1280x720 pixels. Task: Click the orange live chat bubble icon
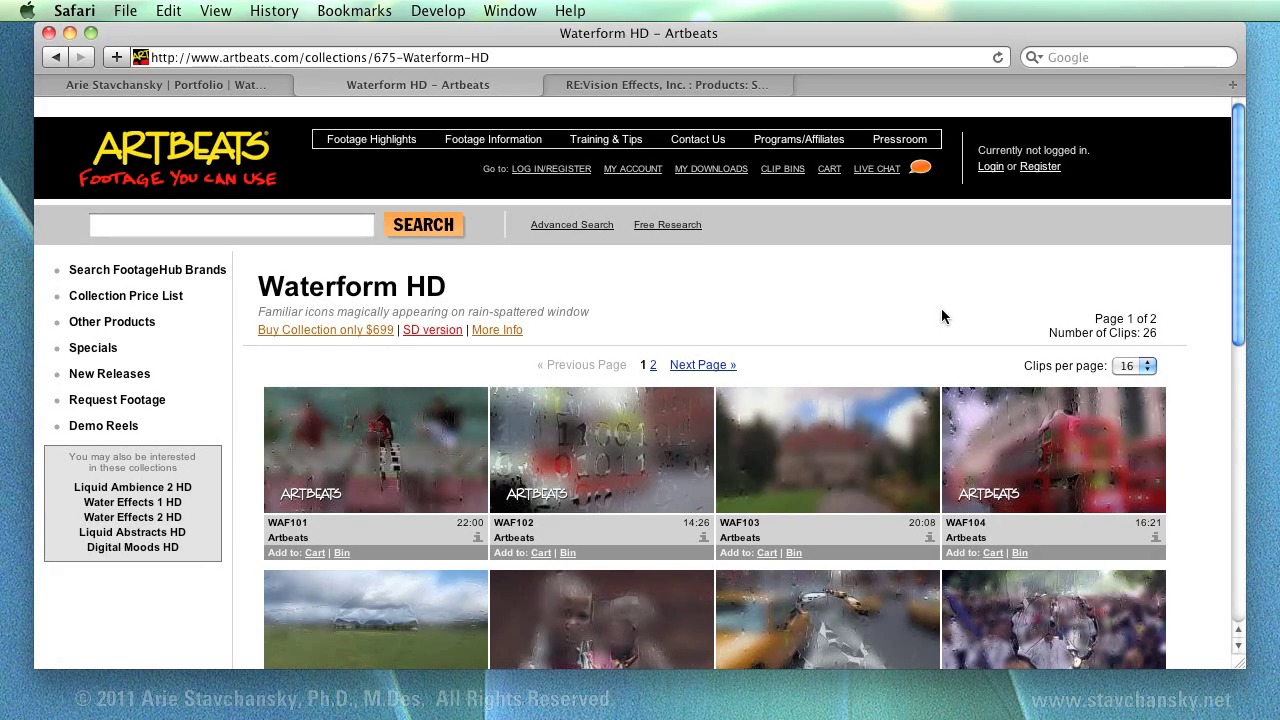pos(921,168)
